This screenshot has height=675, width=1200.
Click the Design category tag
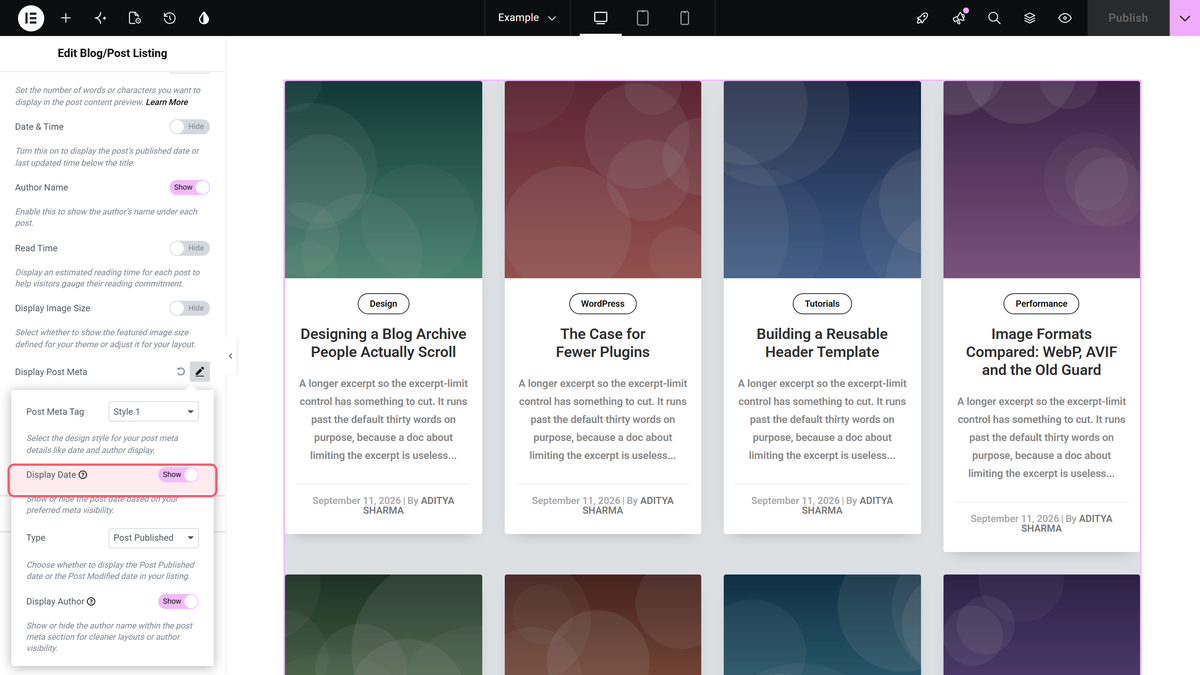coord(383,304)
